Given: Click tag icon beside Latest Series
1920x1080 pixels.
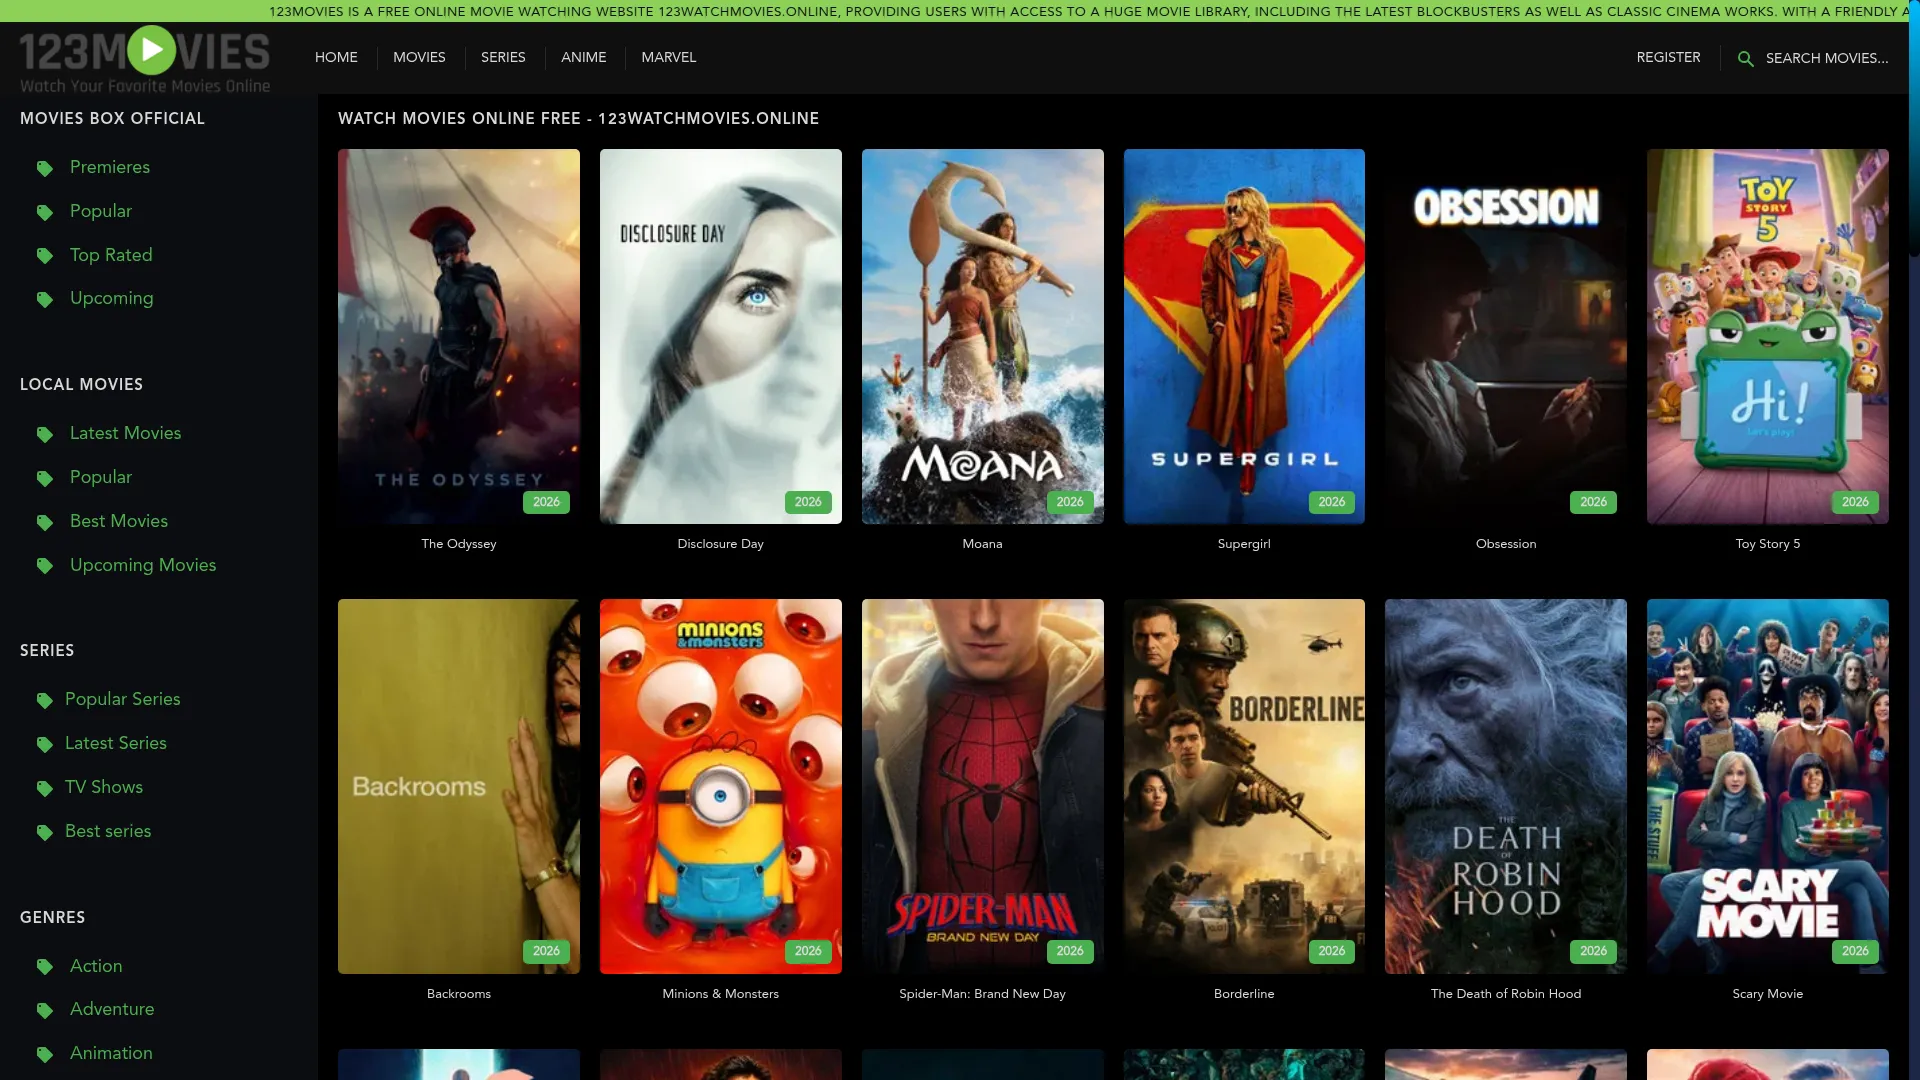Looking at the screenshot, I should click(45, 744).
